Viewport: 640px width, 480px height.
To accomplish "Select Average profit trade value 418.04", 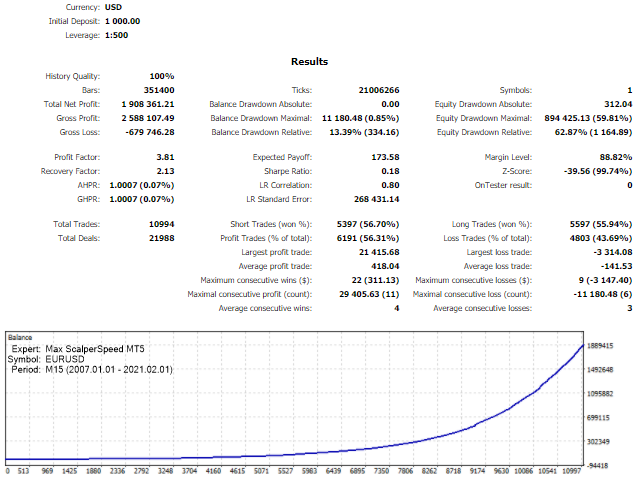I will point(385,266).
